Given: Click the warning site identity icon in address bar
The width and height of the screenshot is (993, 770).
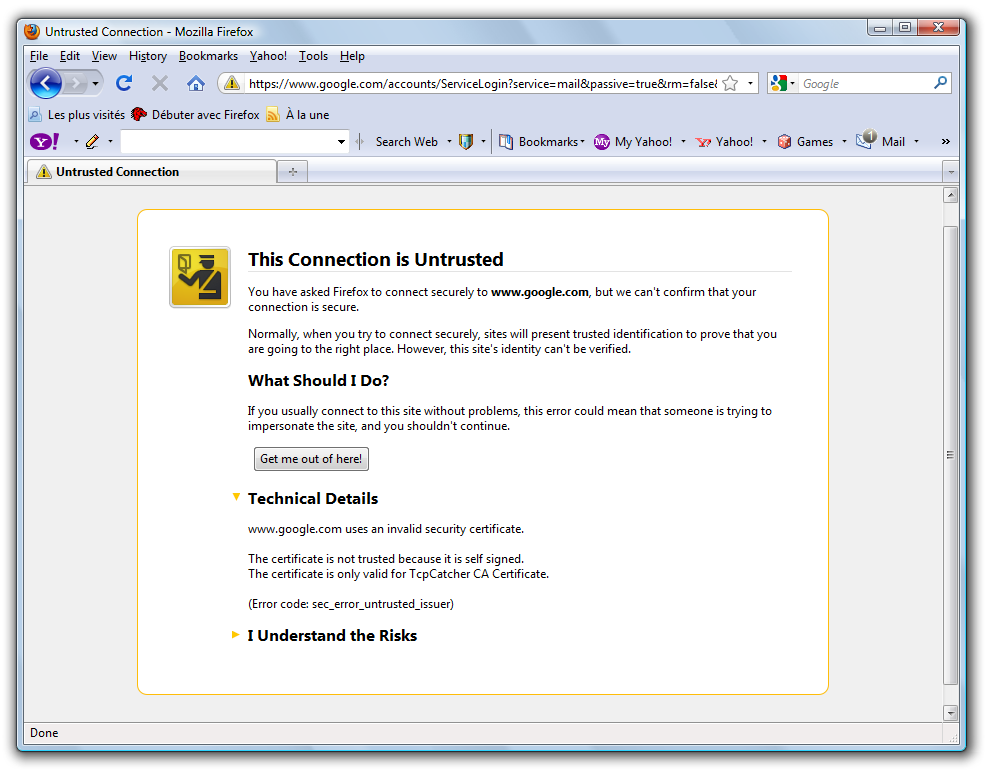Looking at the screenshot, I should [x=232, y=83].
